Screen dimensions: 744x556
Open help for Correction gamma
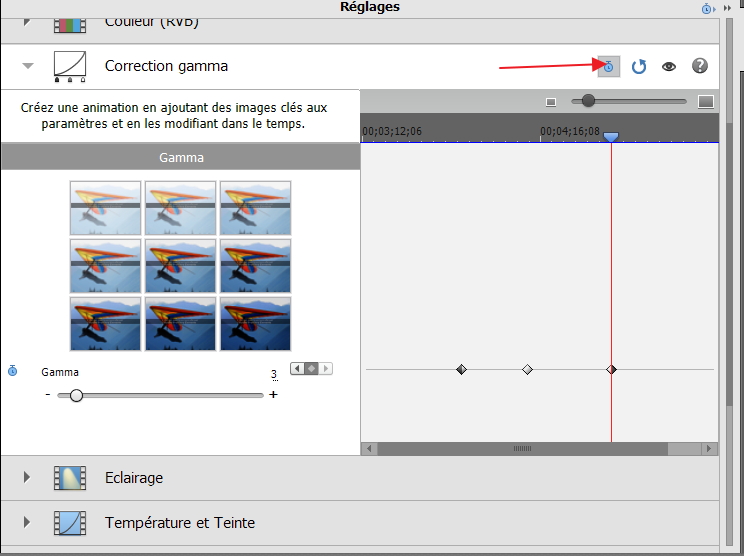[x=700, y=66]
